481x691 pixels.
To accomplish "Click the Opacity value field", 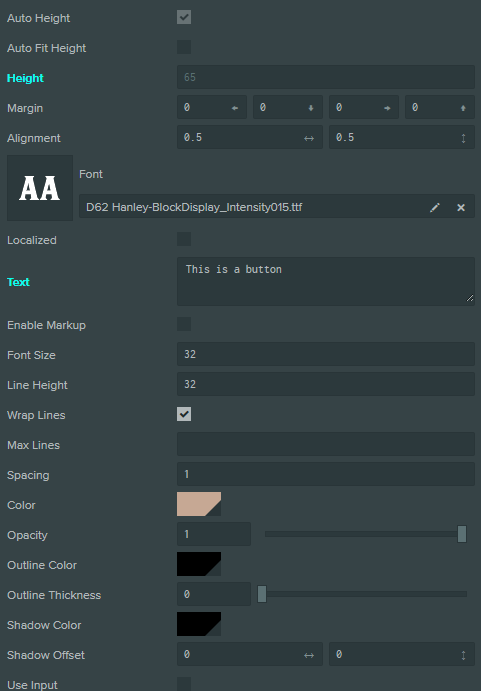I will pyautogui.click(x=214, y=534).
